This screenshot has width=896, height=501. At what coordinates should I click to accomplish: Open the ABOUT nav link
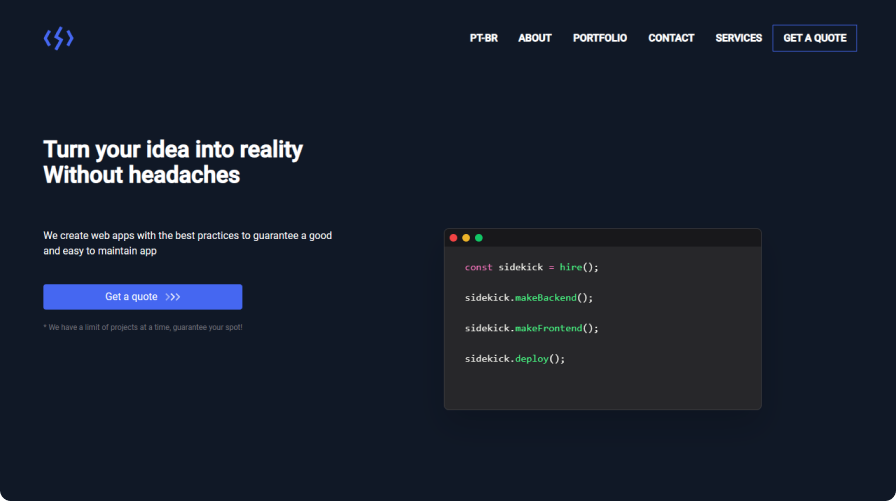click(535, 38)
